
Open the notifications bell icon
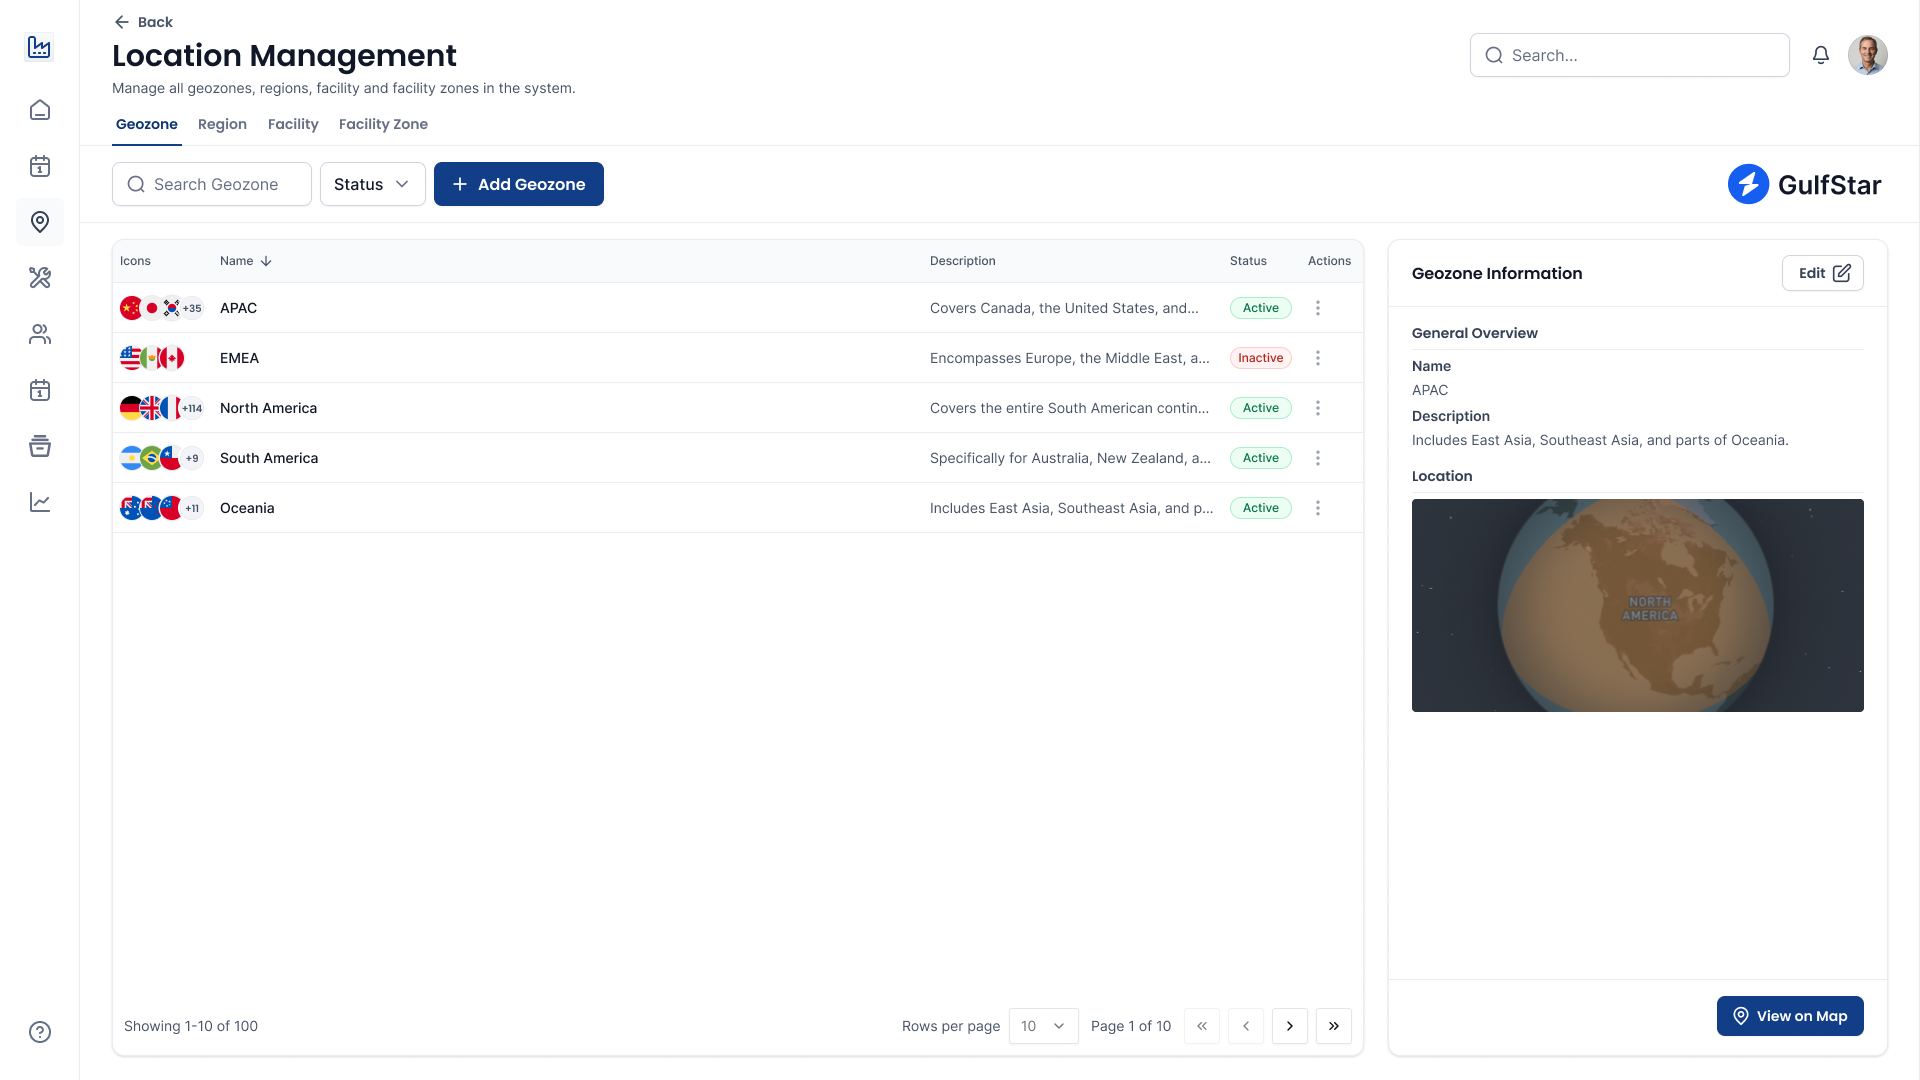pyautogui.click(x=1820, y=55)
